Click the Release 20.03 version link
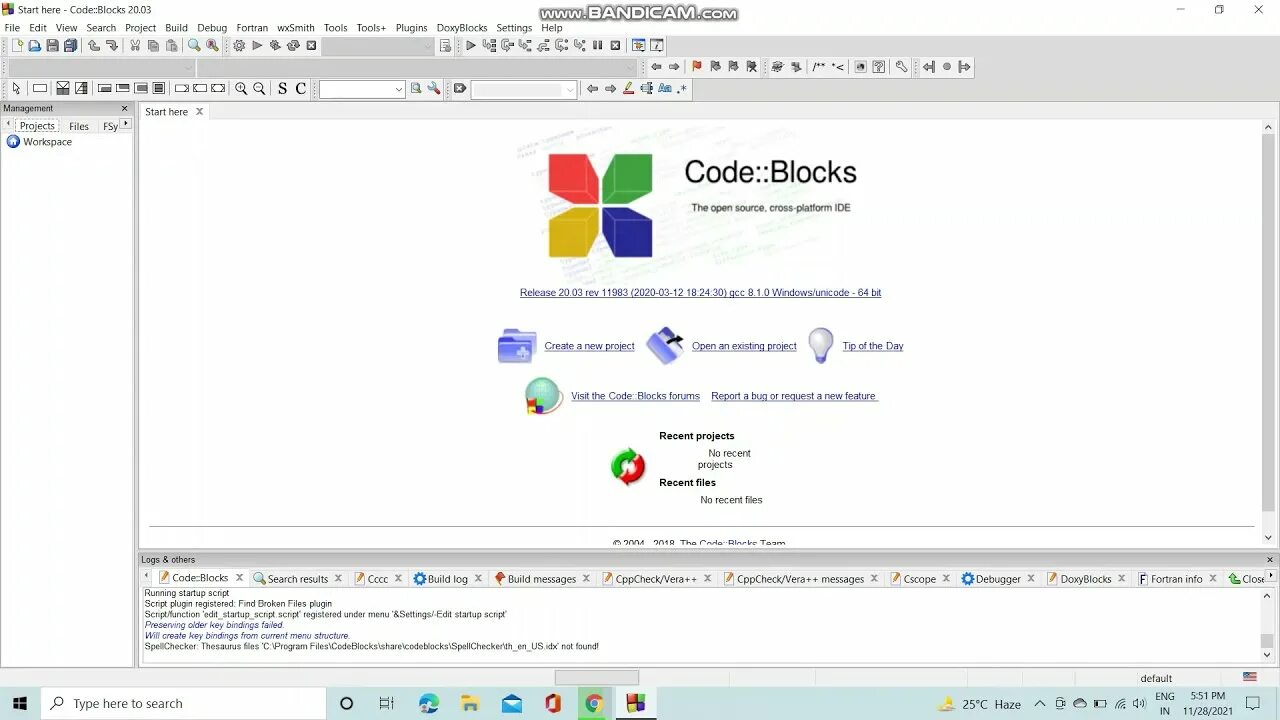This screenshot has width=1280, height=720. 700,293
